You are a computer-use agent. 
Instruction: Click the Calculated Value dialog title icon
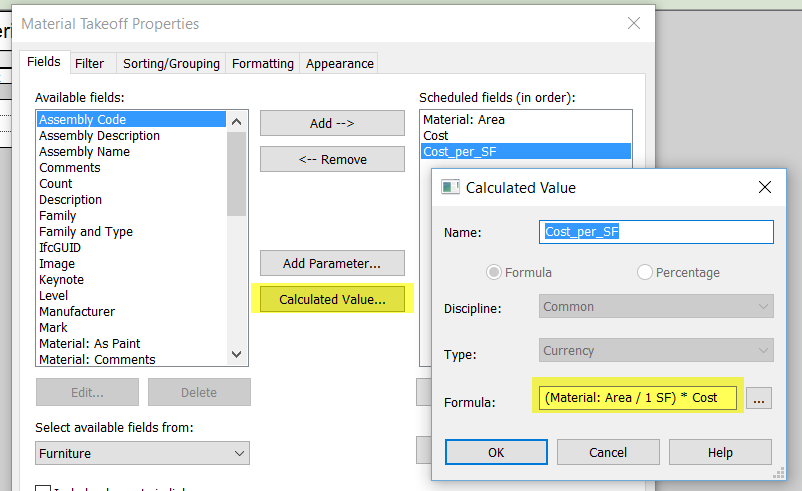pyautogui.click(x=450, y=187)
